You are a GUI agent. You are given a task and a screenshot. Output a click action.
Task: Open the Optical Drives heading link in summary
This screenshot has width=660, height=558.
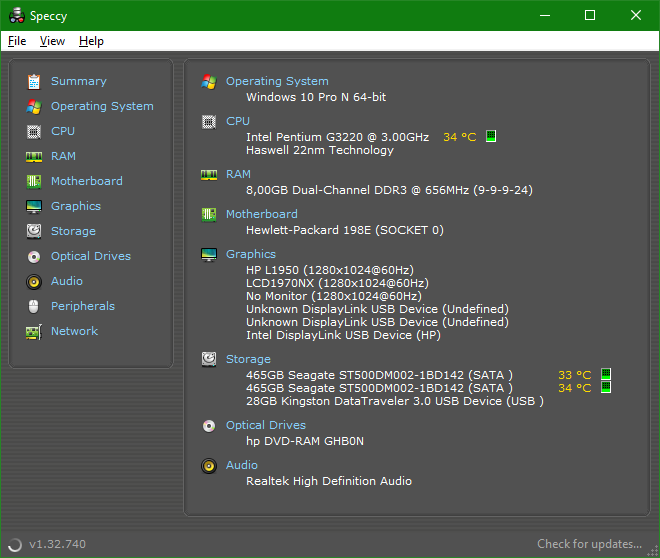pyautogui.click(x=266, y=425)
